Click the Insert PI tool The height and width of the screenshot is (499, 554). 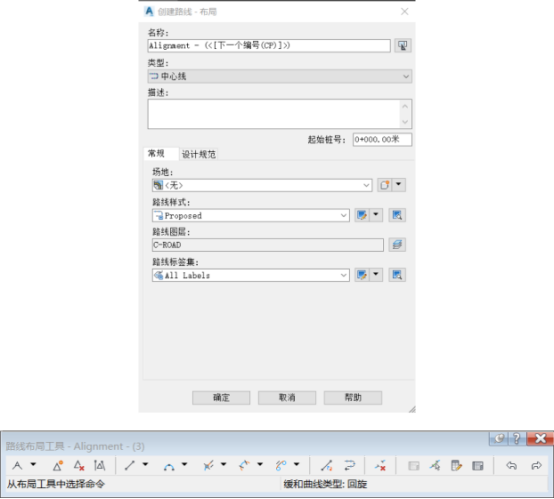pyautogui.click(x=58, y=465)
